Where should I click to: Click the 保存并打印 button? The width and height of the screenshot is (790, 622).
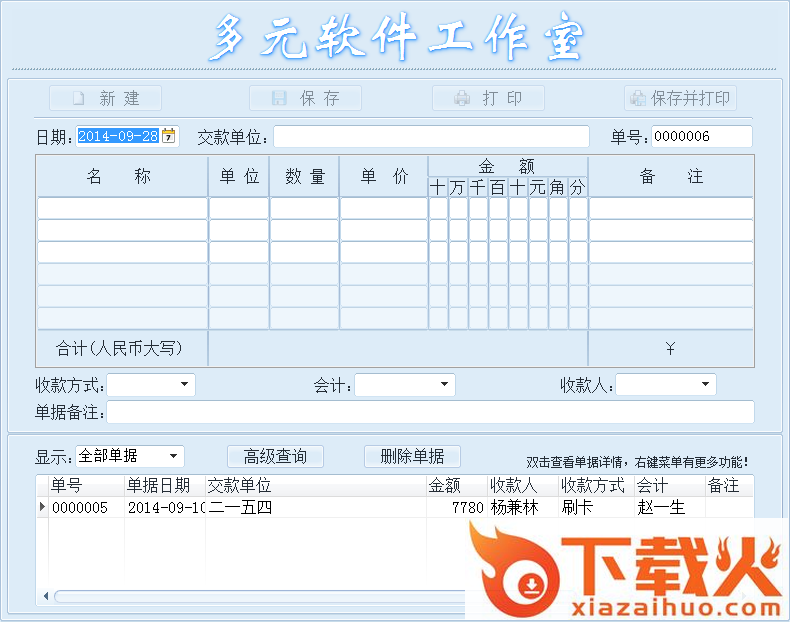[680, 98]
